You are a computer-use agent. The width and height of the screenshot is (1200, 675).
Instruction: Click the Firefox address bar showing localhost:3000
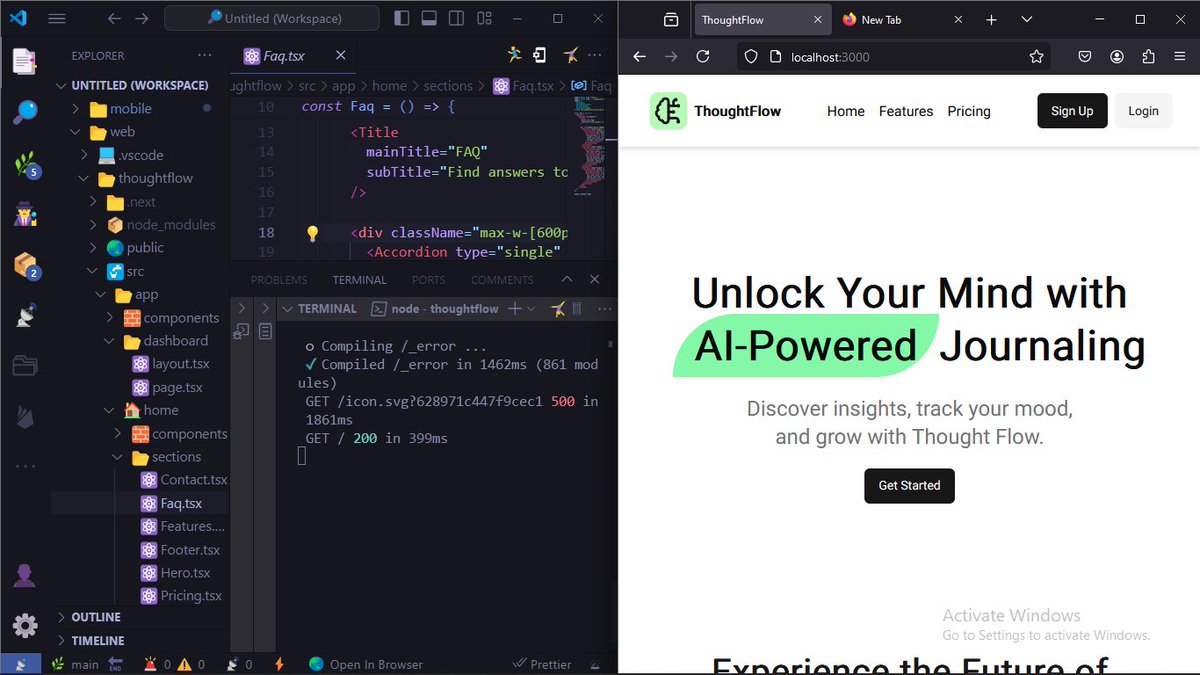(893, 57)
